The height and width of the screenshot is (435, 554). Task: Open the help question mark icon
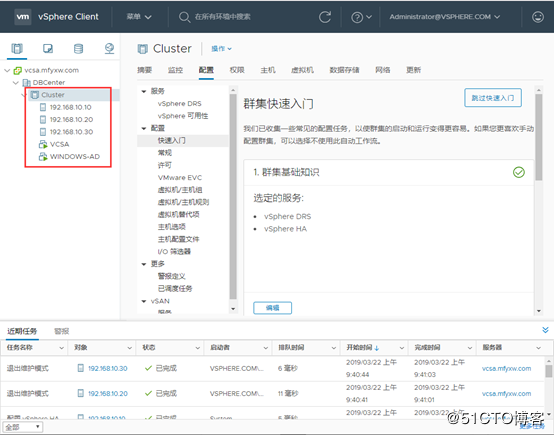click(357, 17)
